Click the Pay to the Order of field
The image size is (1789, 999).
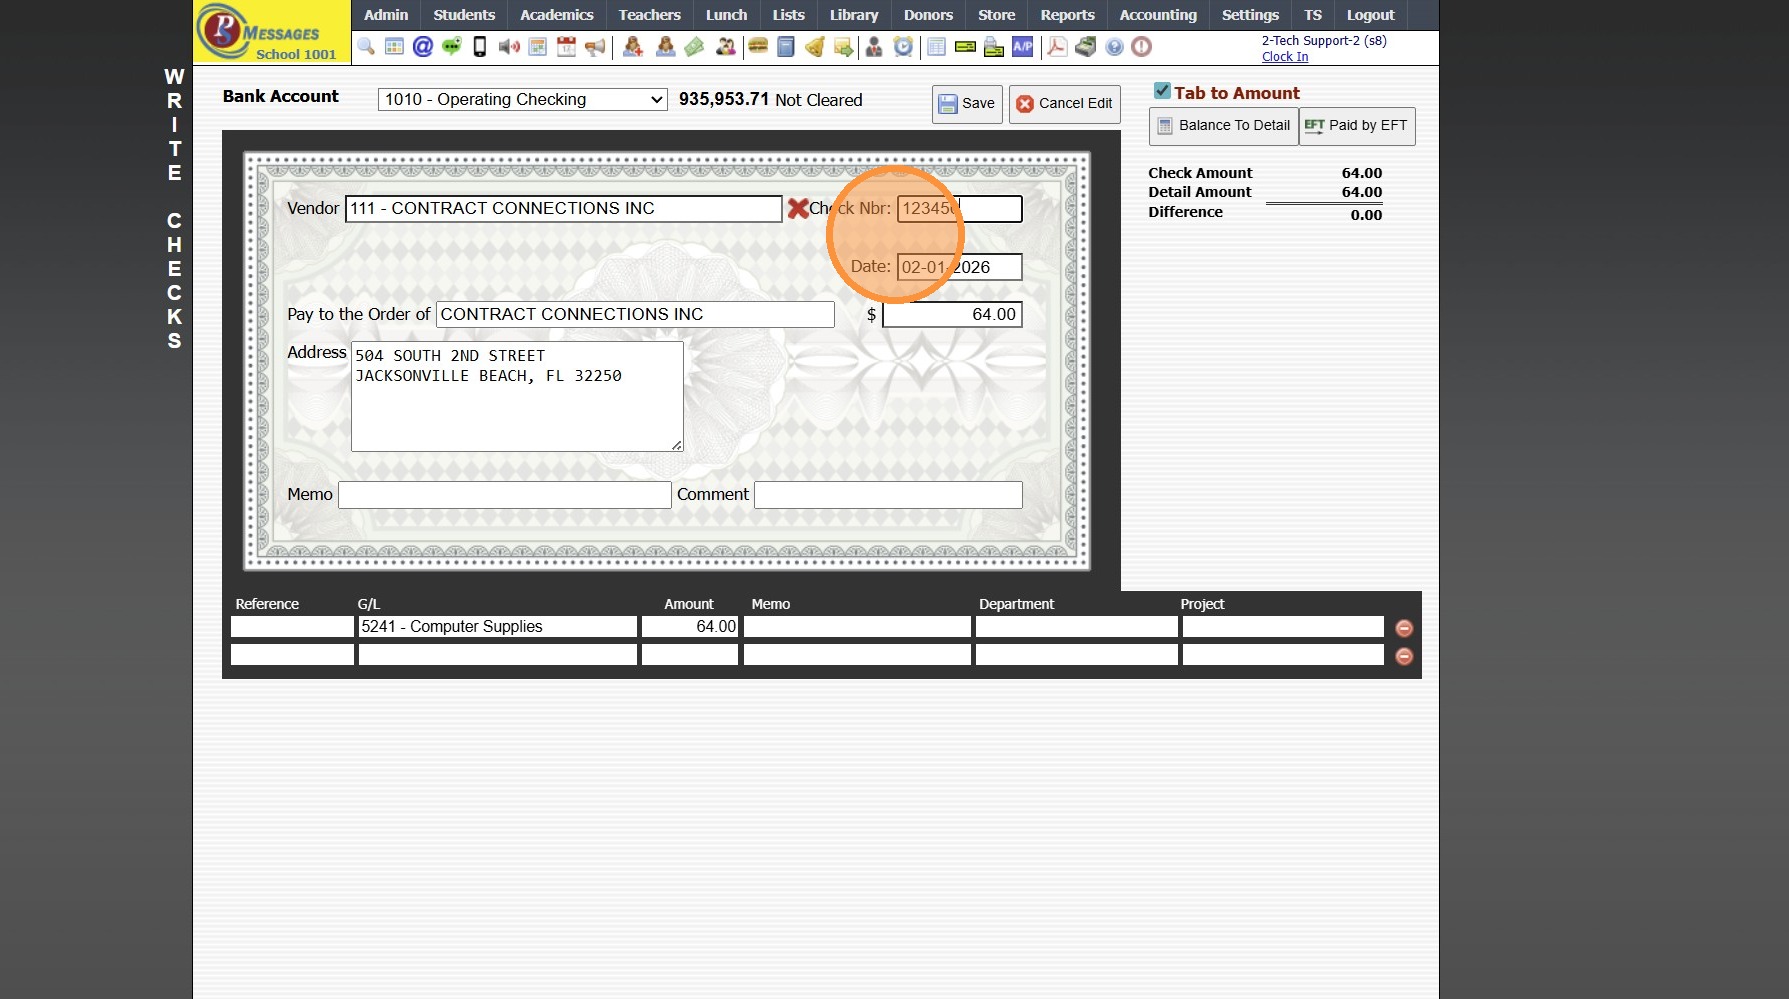pos(635,315)
